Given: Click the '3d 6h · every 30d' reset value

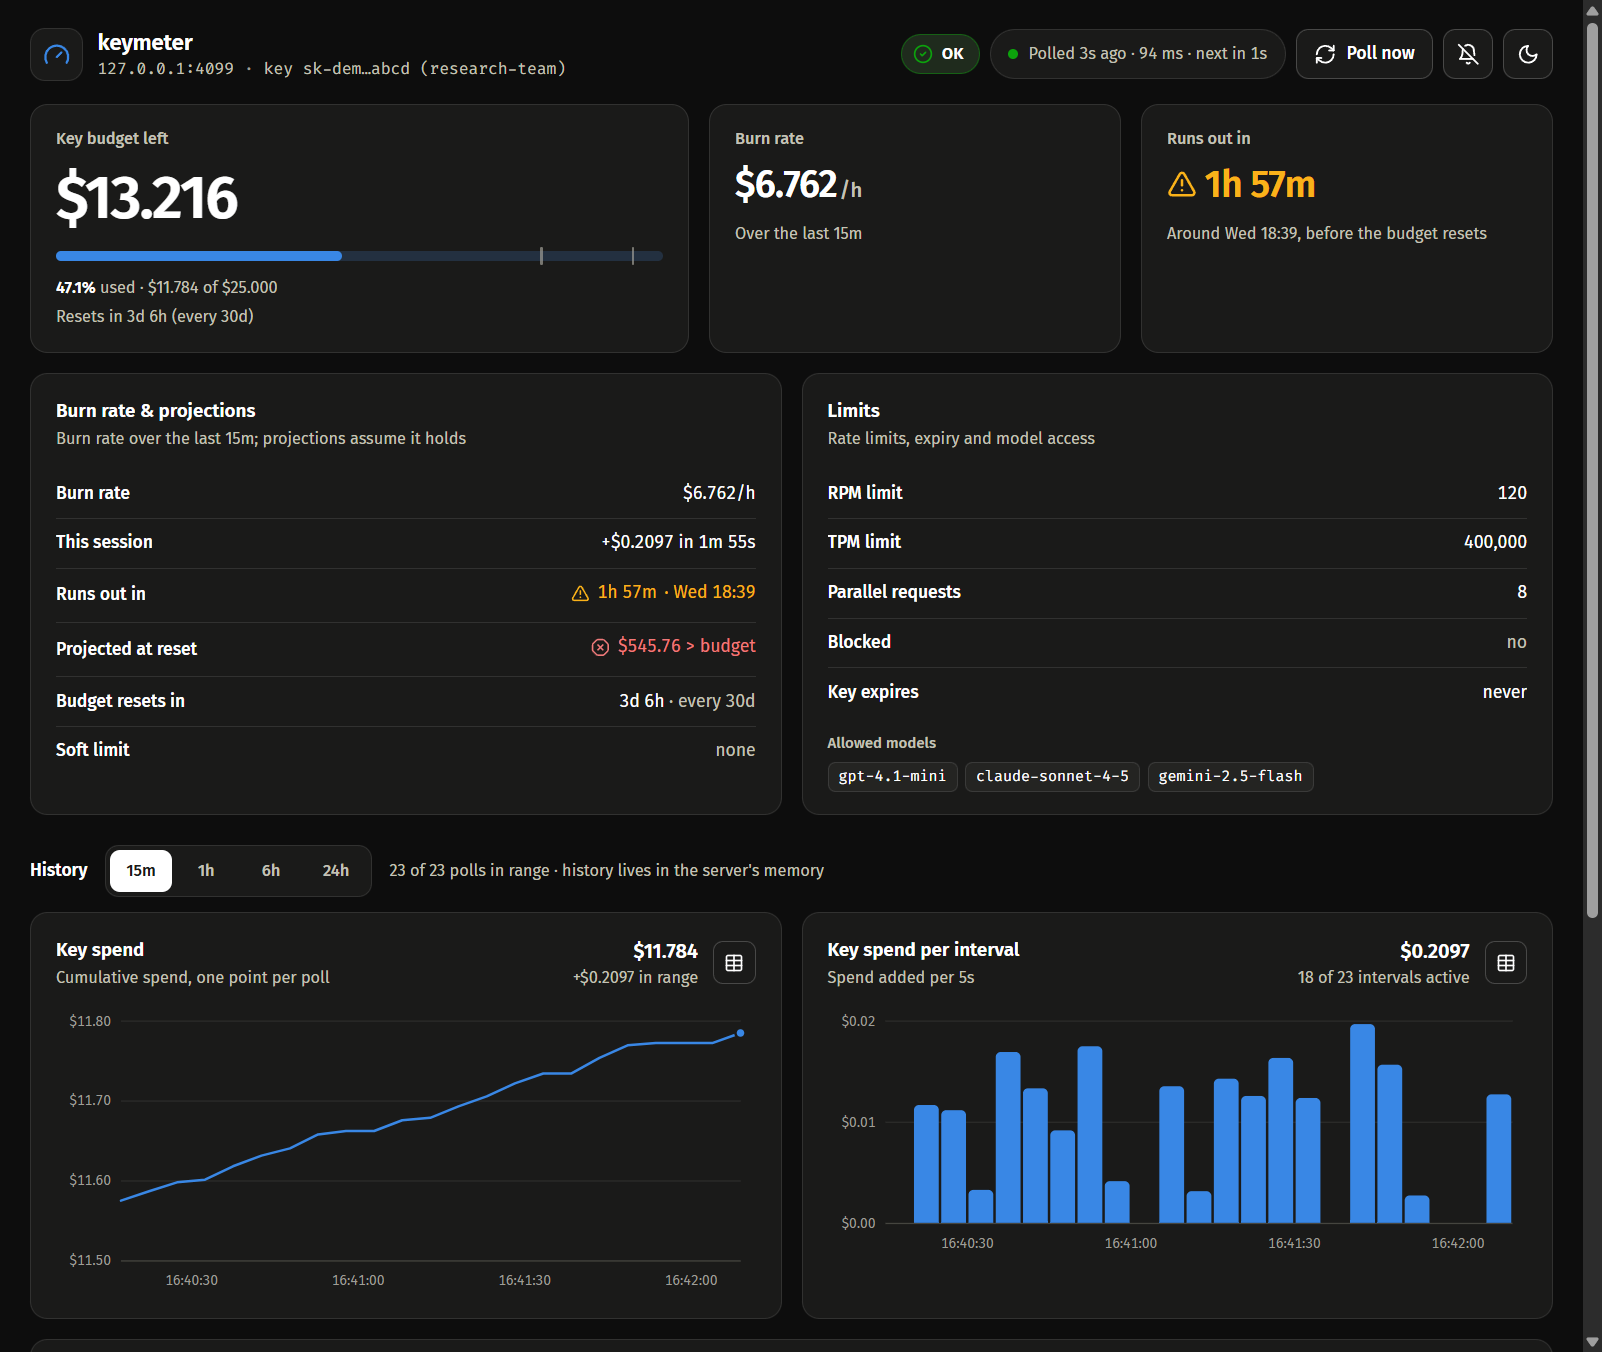Looking at the screenshot, I should coord(687,701).
